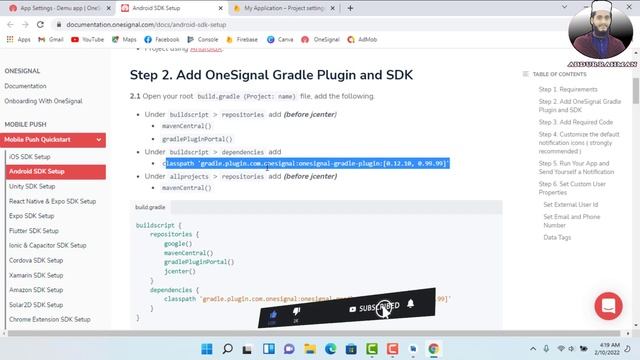The image size is (640, 360).
Task: Open Flutter SDK Setup in the sidebar
Action: click(x=34, y=231)
